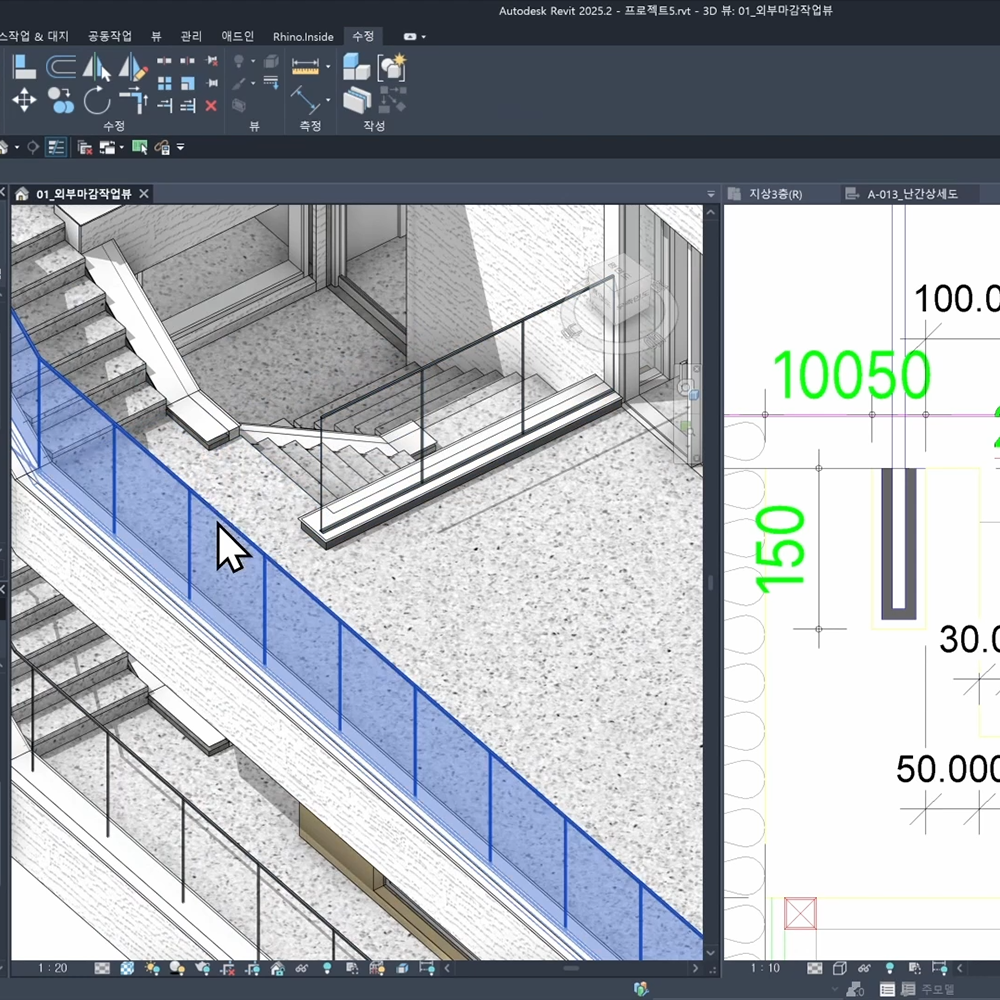
Task: Click the Array tool icon
Action: click(x=165, y=83)
